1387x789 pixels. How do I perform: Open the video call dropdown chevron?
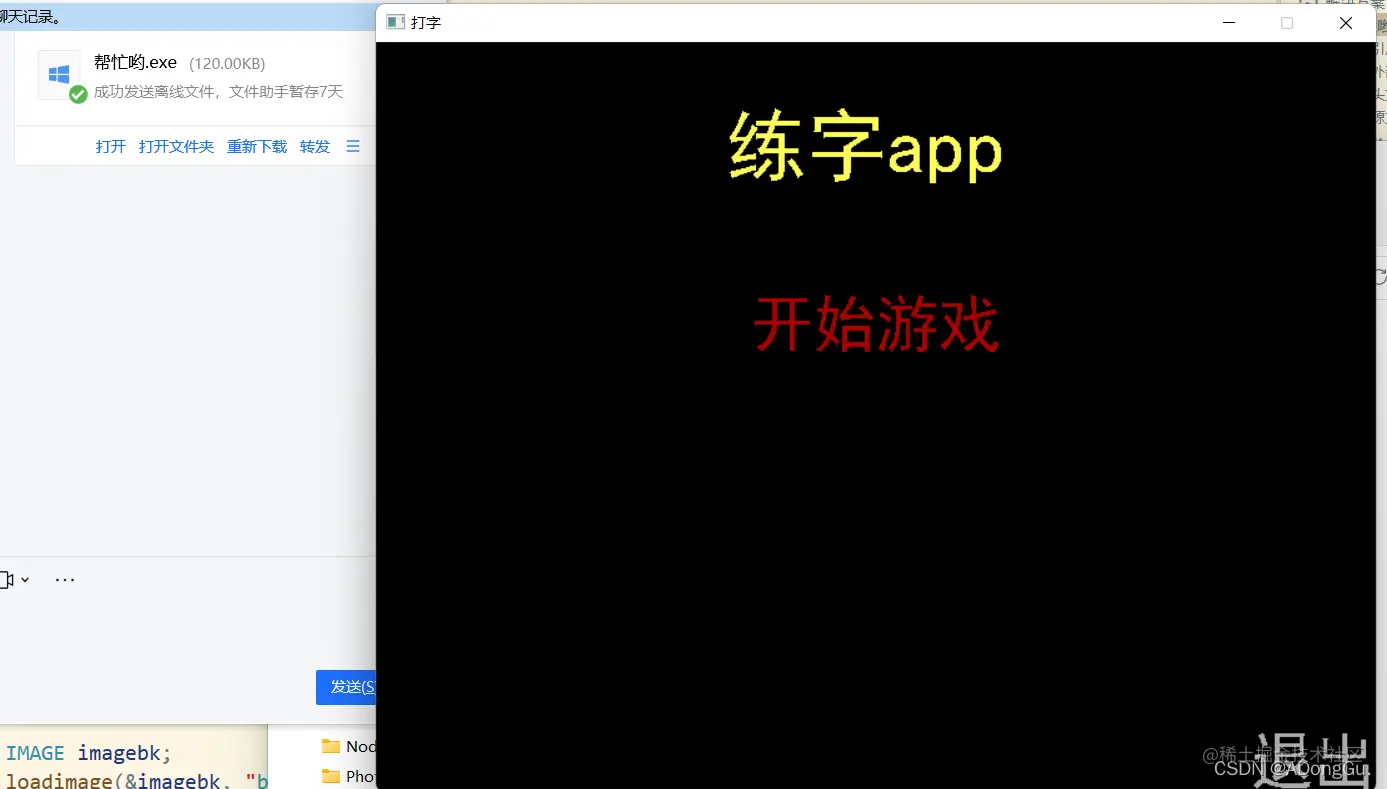(24, 579)
